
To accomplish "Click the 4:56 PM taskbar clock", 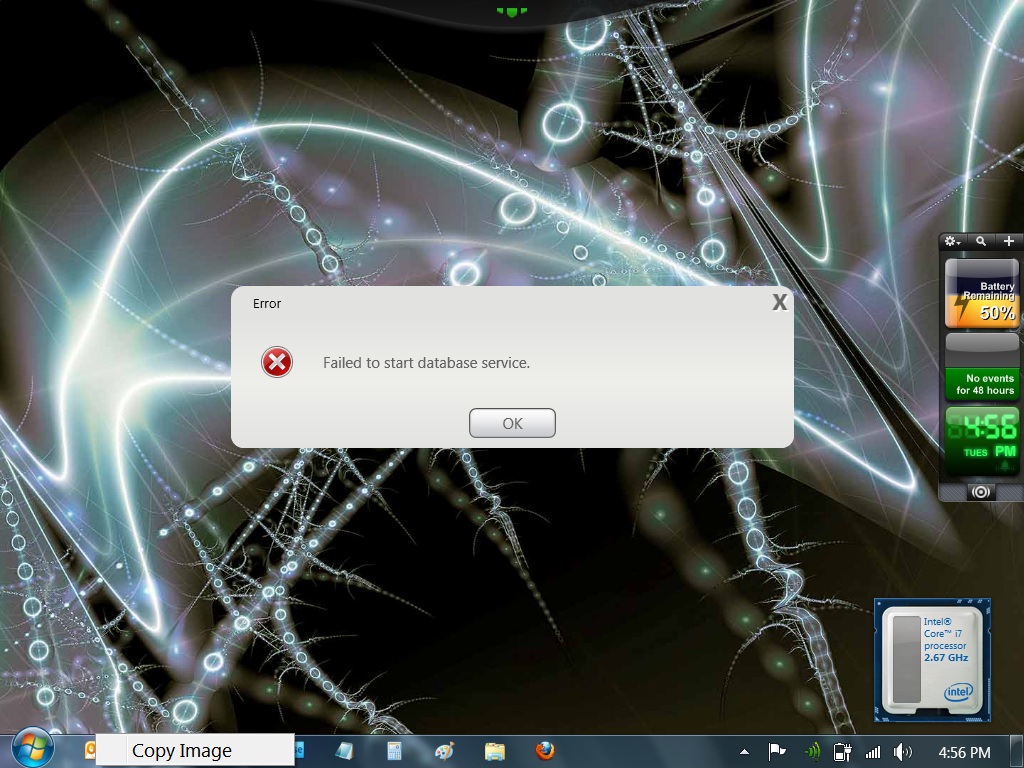I will click(964, 752).
